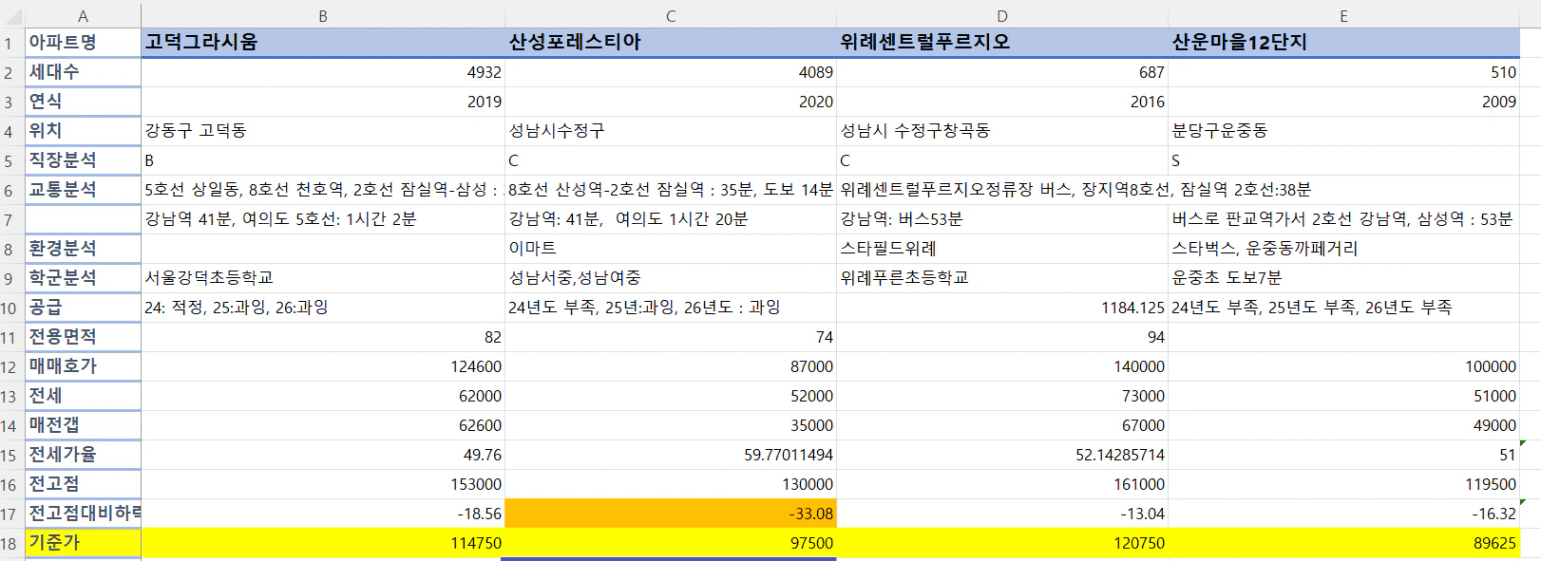Select the 매매호가 cell showing 140000
This screenshot has width=1541, height=561.
coord(1001,366)
